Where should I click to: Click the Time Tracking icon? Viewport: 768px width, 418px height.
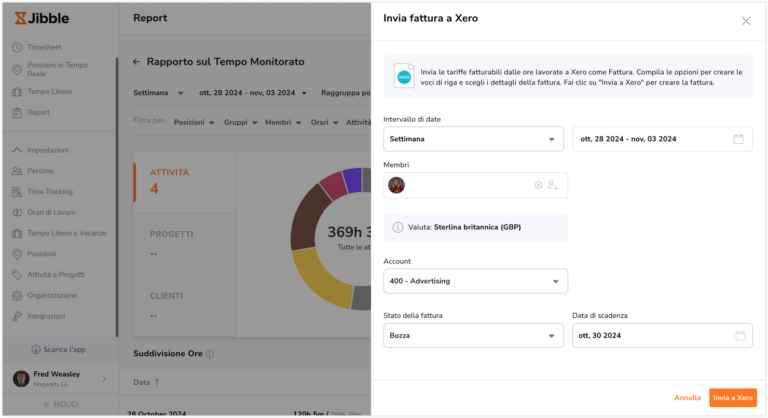click(17, 192)
